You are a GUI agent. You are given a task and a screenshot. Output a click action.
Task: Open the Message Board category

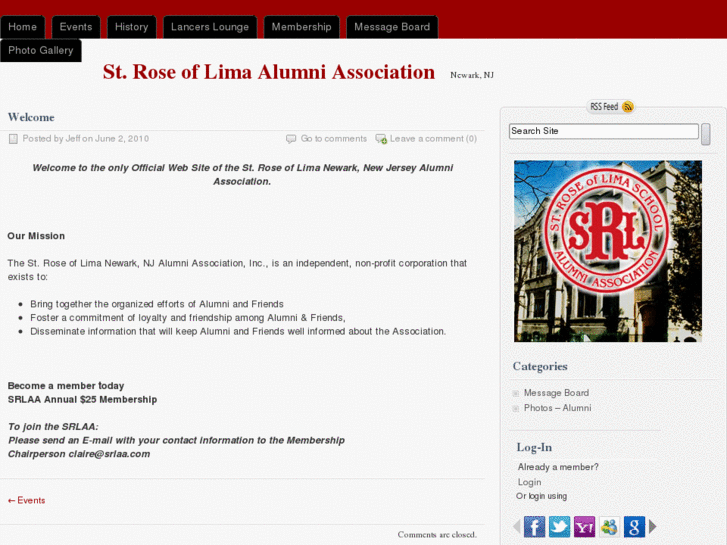556,393
